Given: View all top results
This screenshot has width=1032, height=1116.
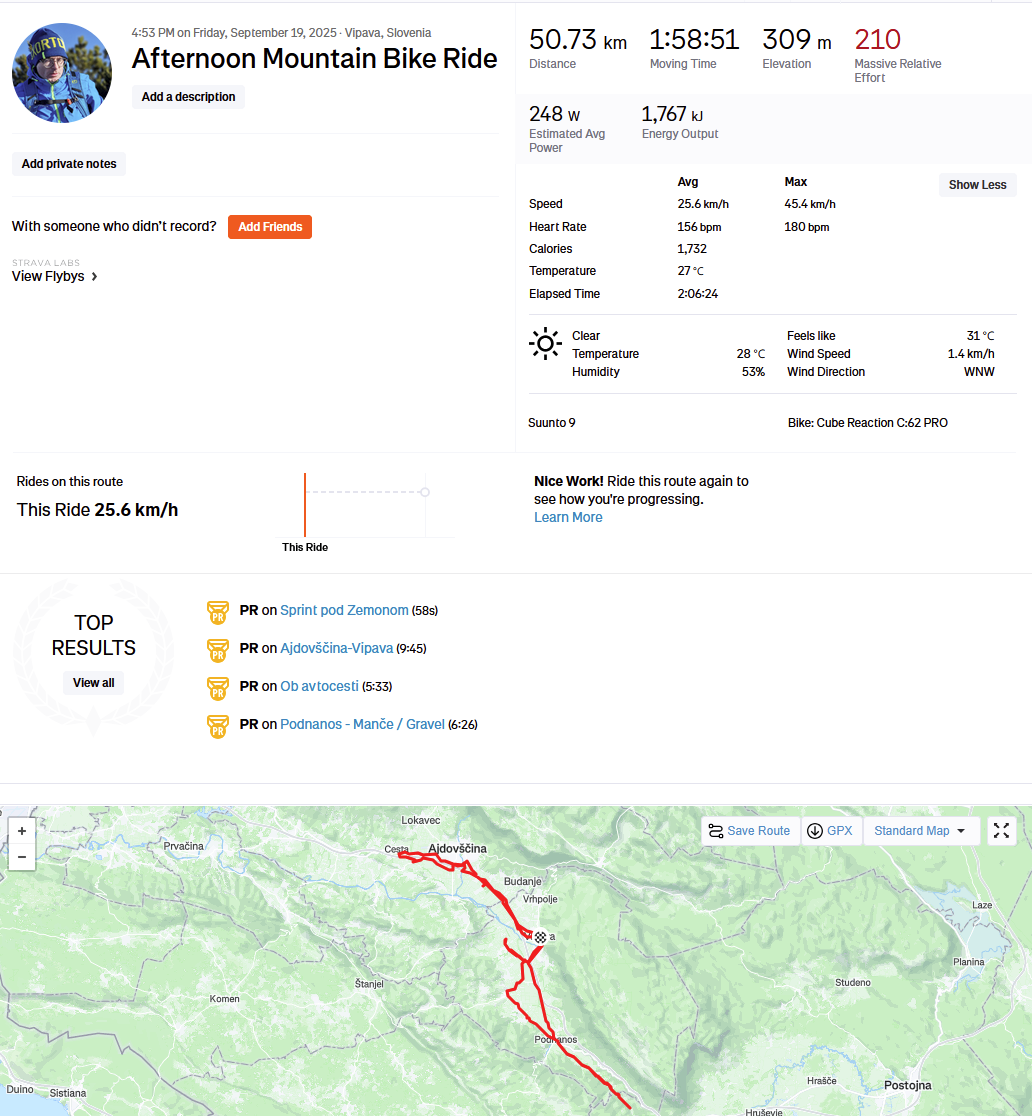Looking at the screenshot, I should tap(93, 683).
